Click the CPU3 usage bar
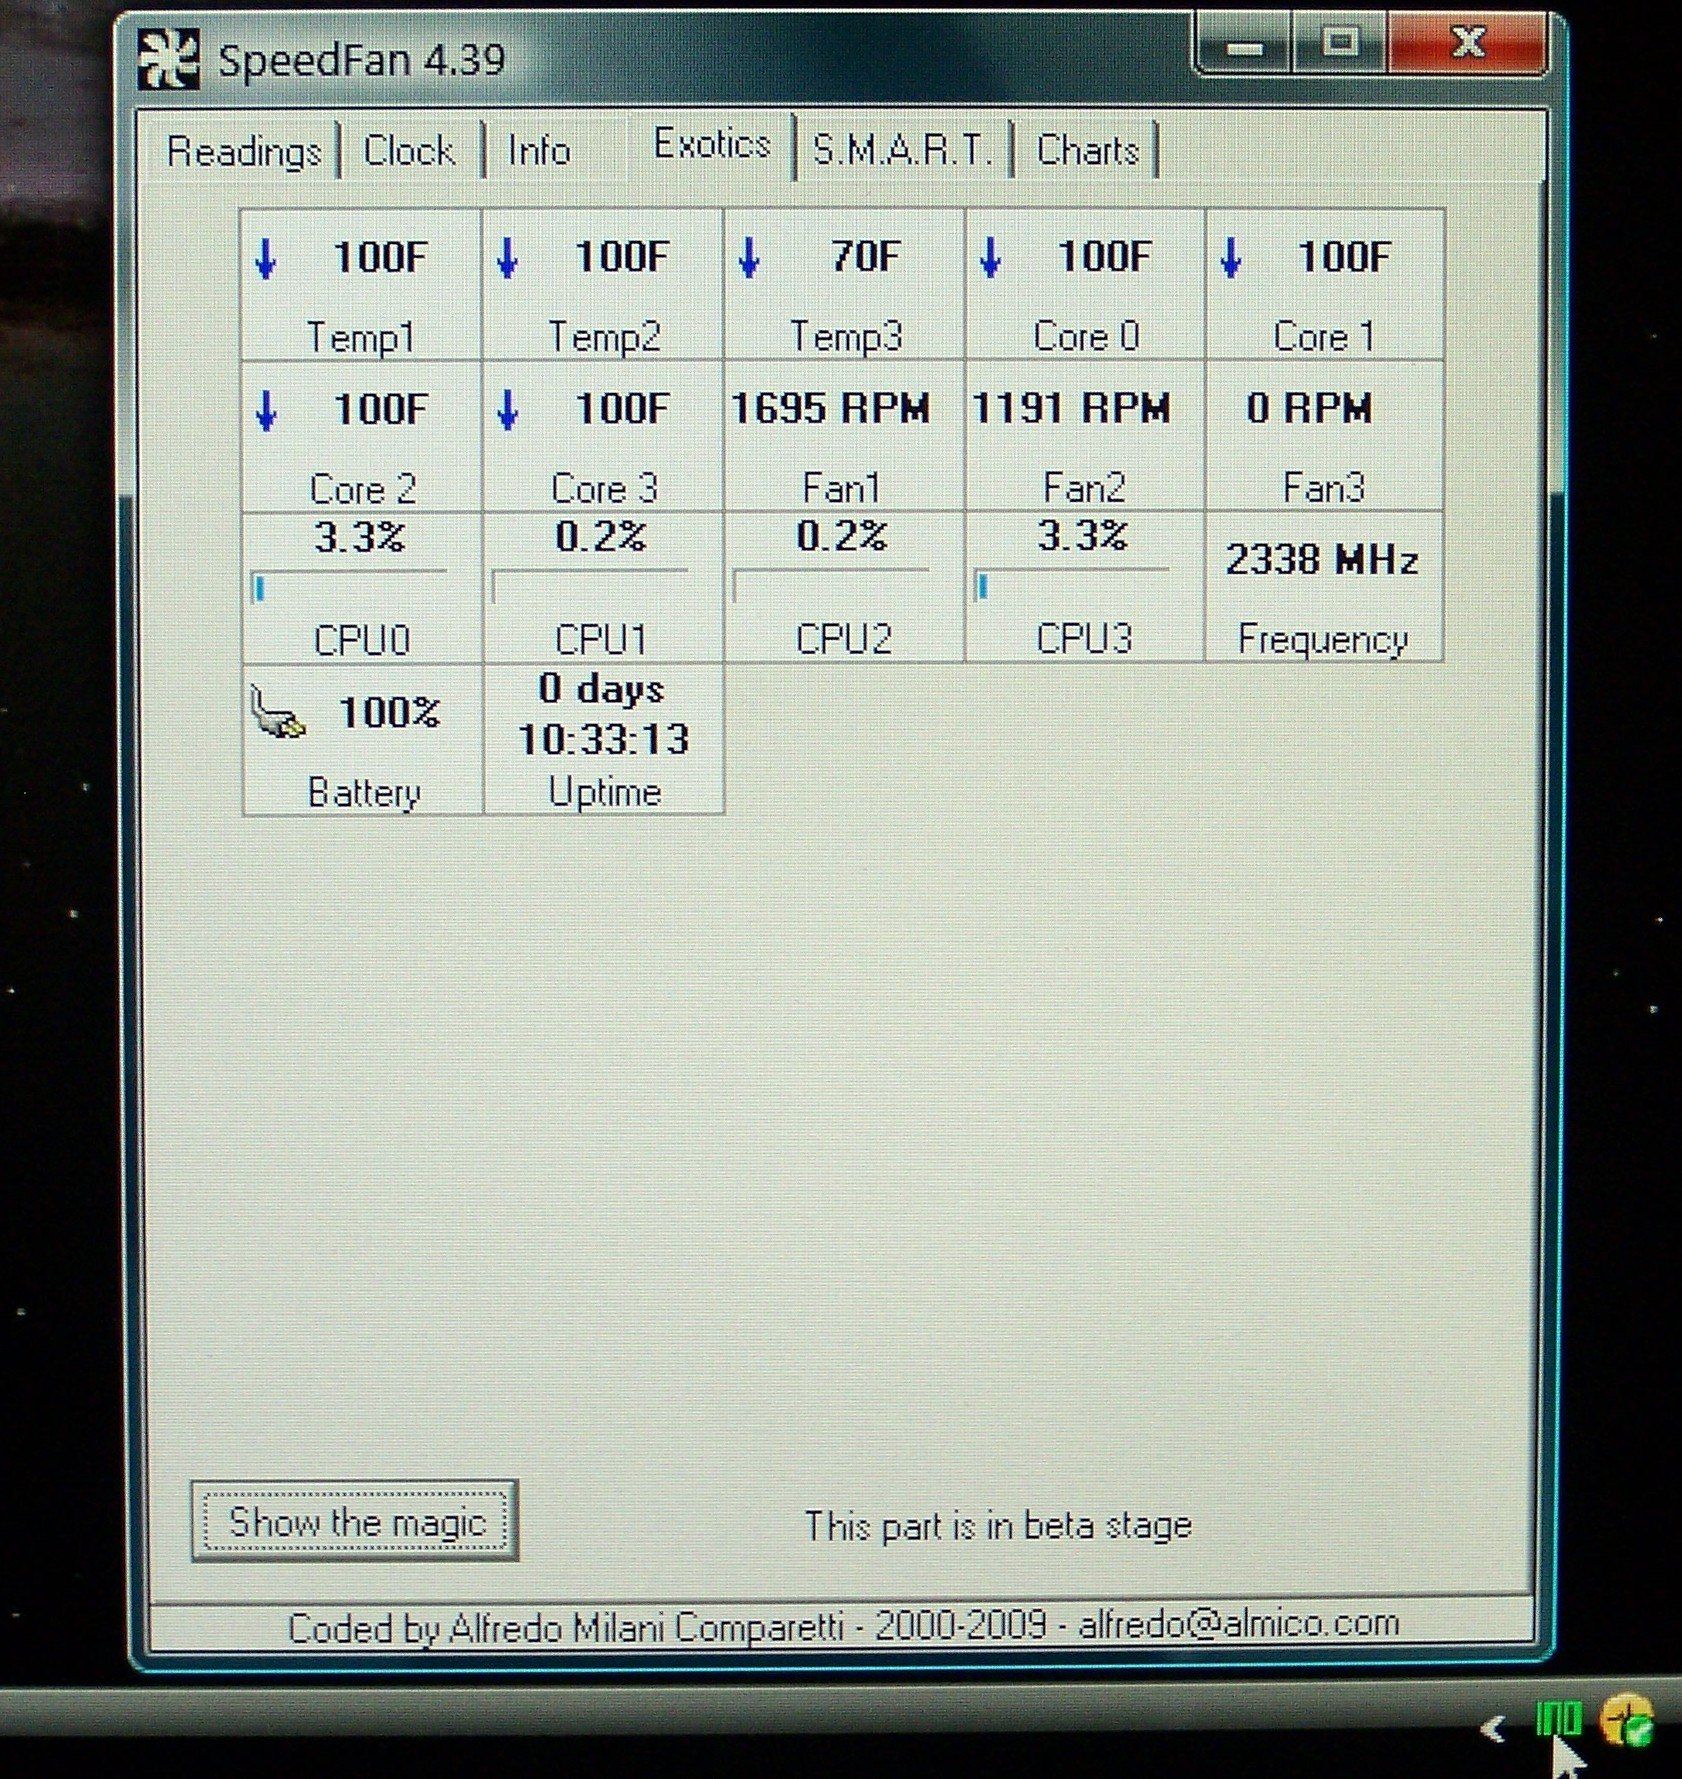1682x1779 pixels. (x=1071, y=586)
